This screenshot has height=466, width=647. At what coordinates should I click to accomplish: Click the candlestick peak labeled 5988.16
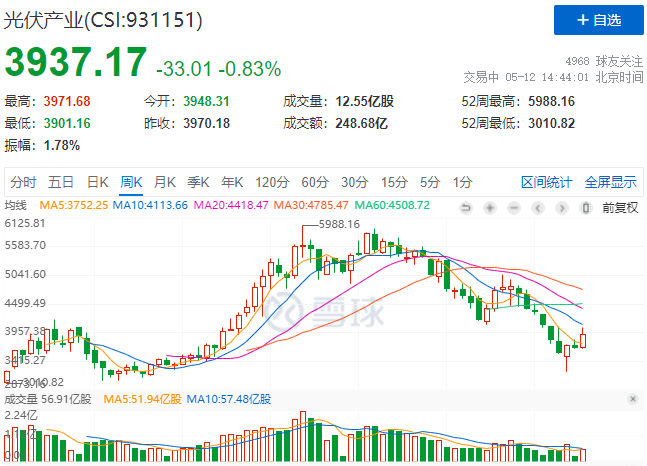pos(306,233)
